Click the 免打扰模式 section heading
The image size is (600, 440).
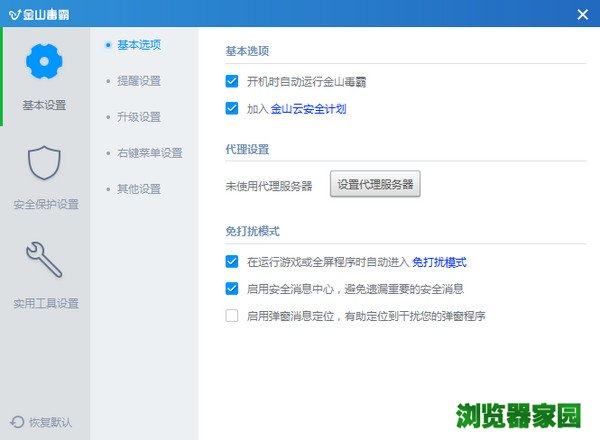253,231
